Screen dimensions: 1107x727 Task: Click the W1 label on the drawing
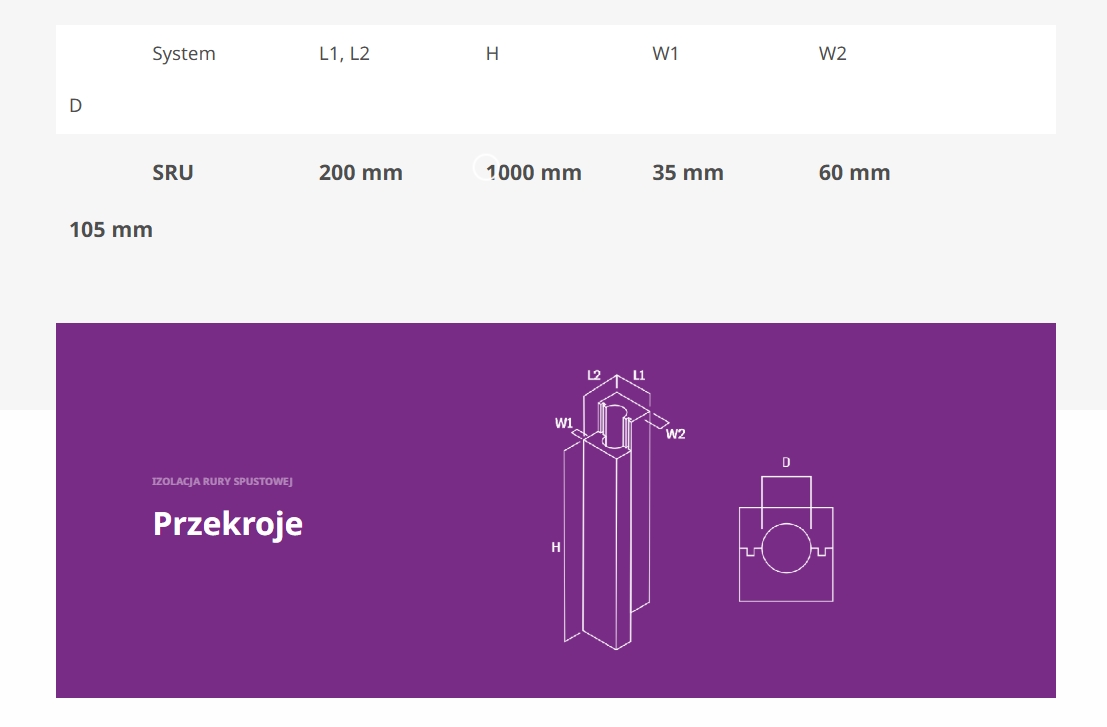click(564, 423)
